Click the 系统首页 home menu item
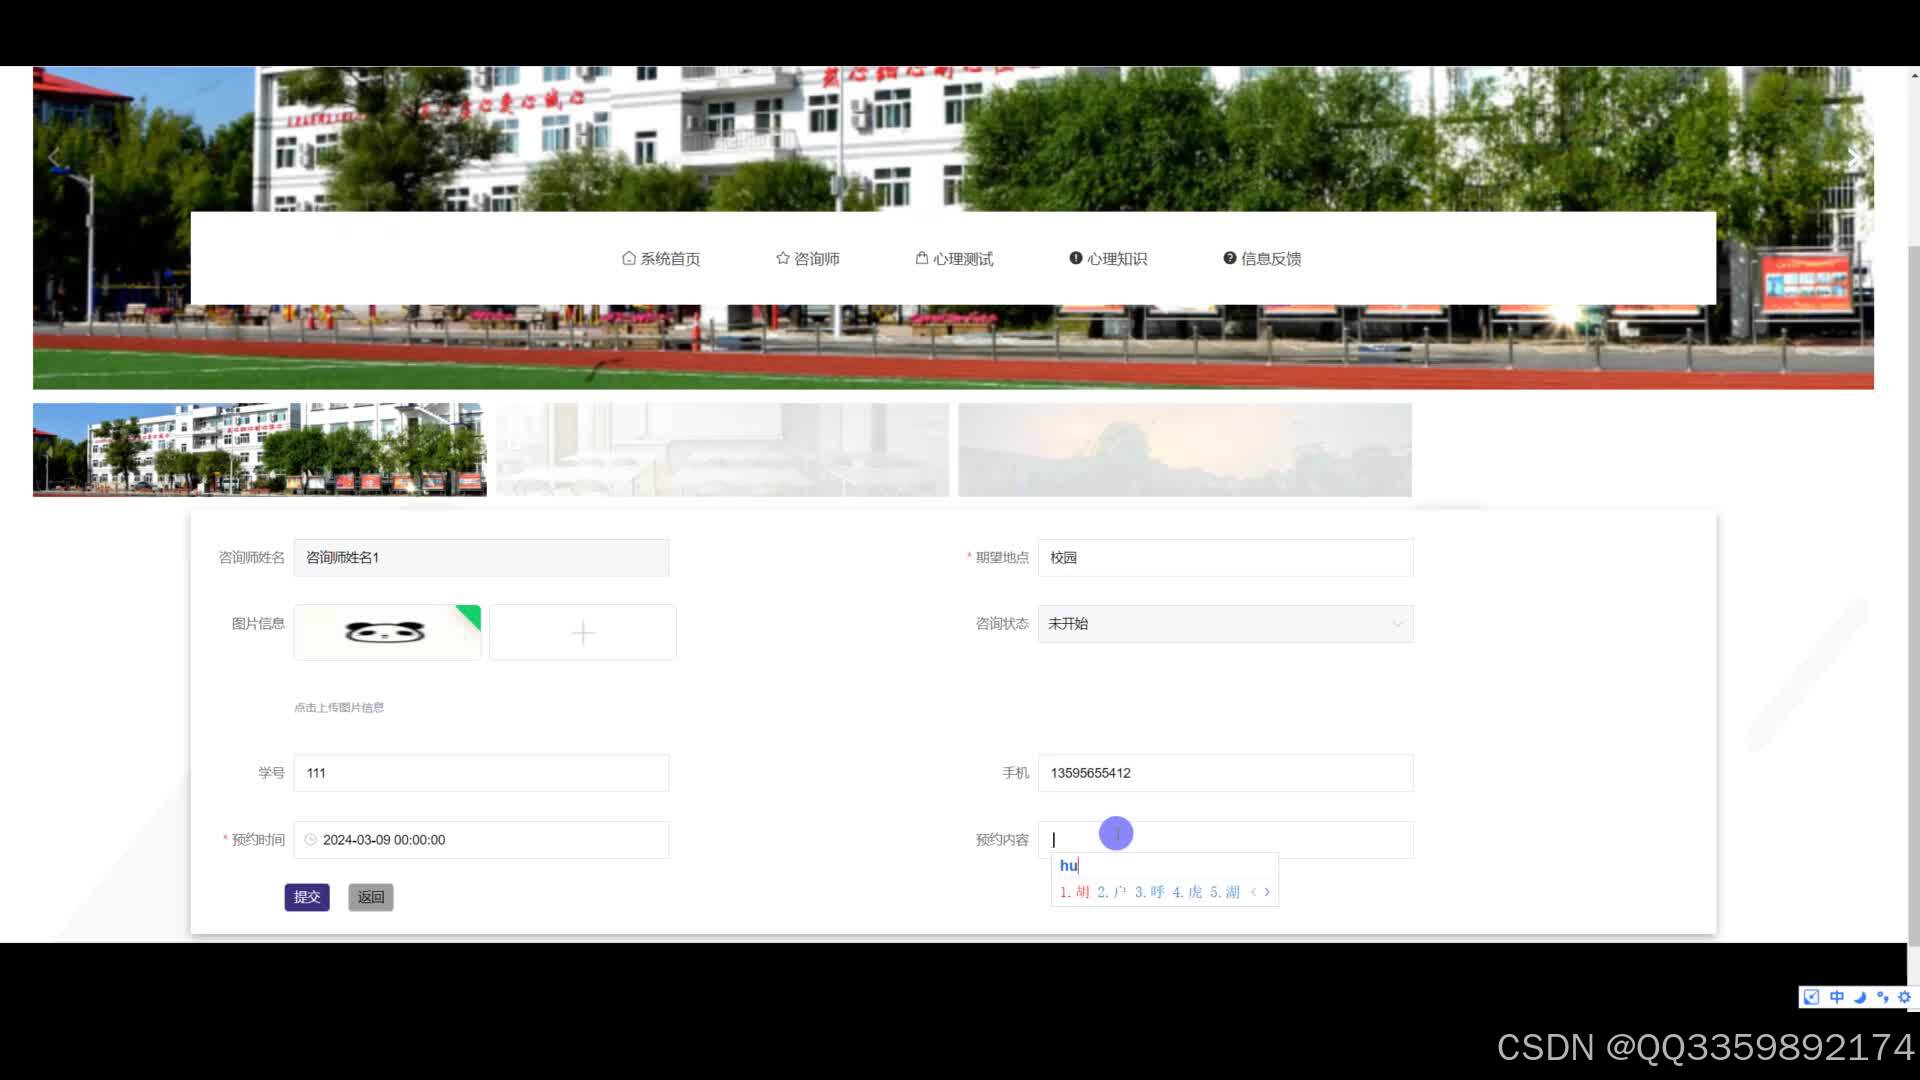The image size is (1920, 1080). pos(661,258)
